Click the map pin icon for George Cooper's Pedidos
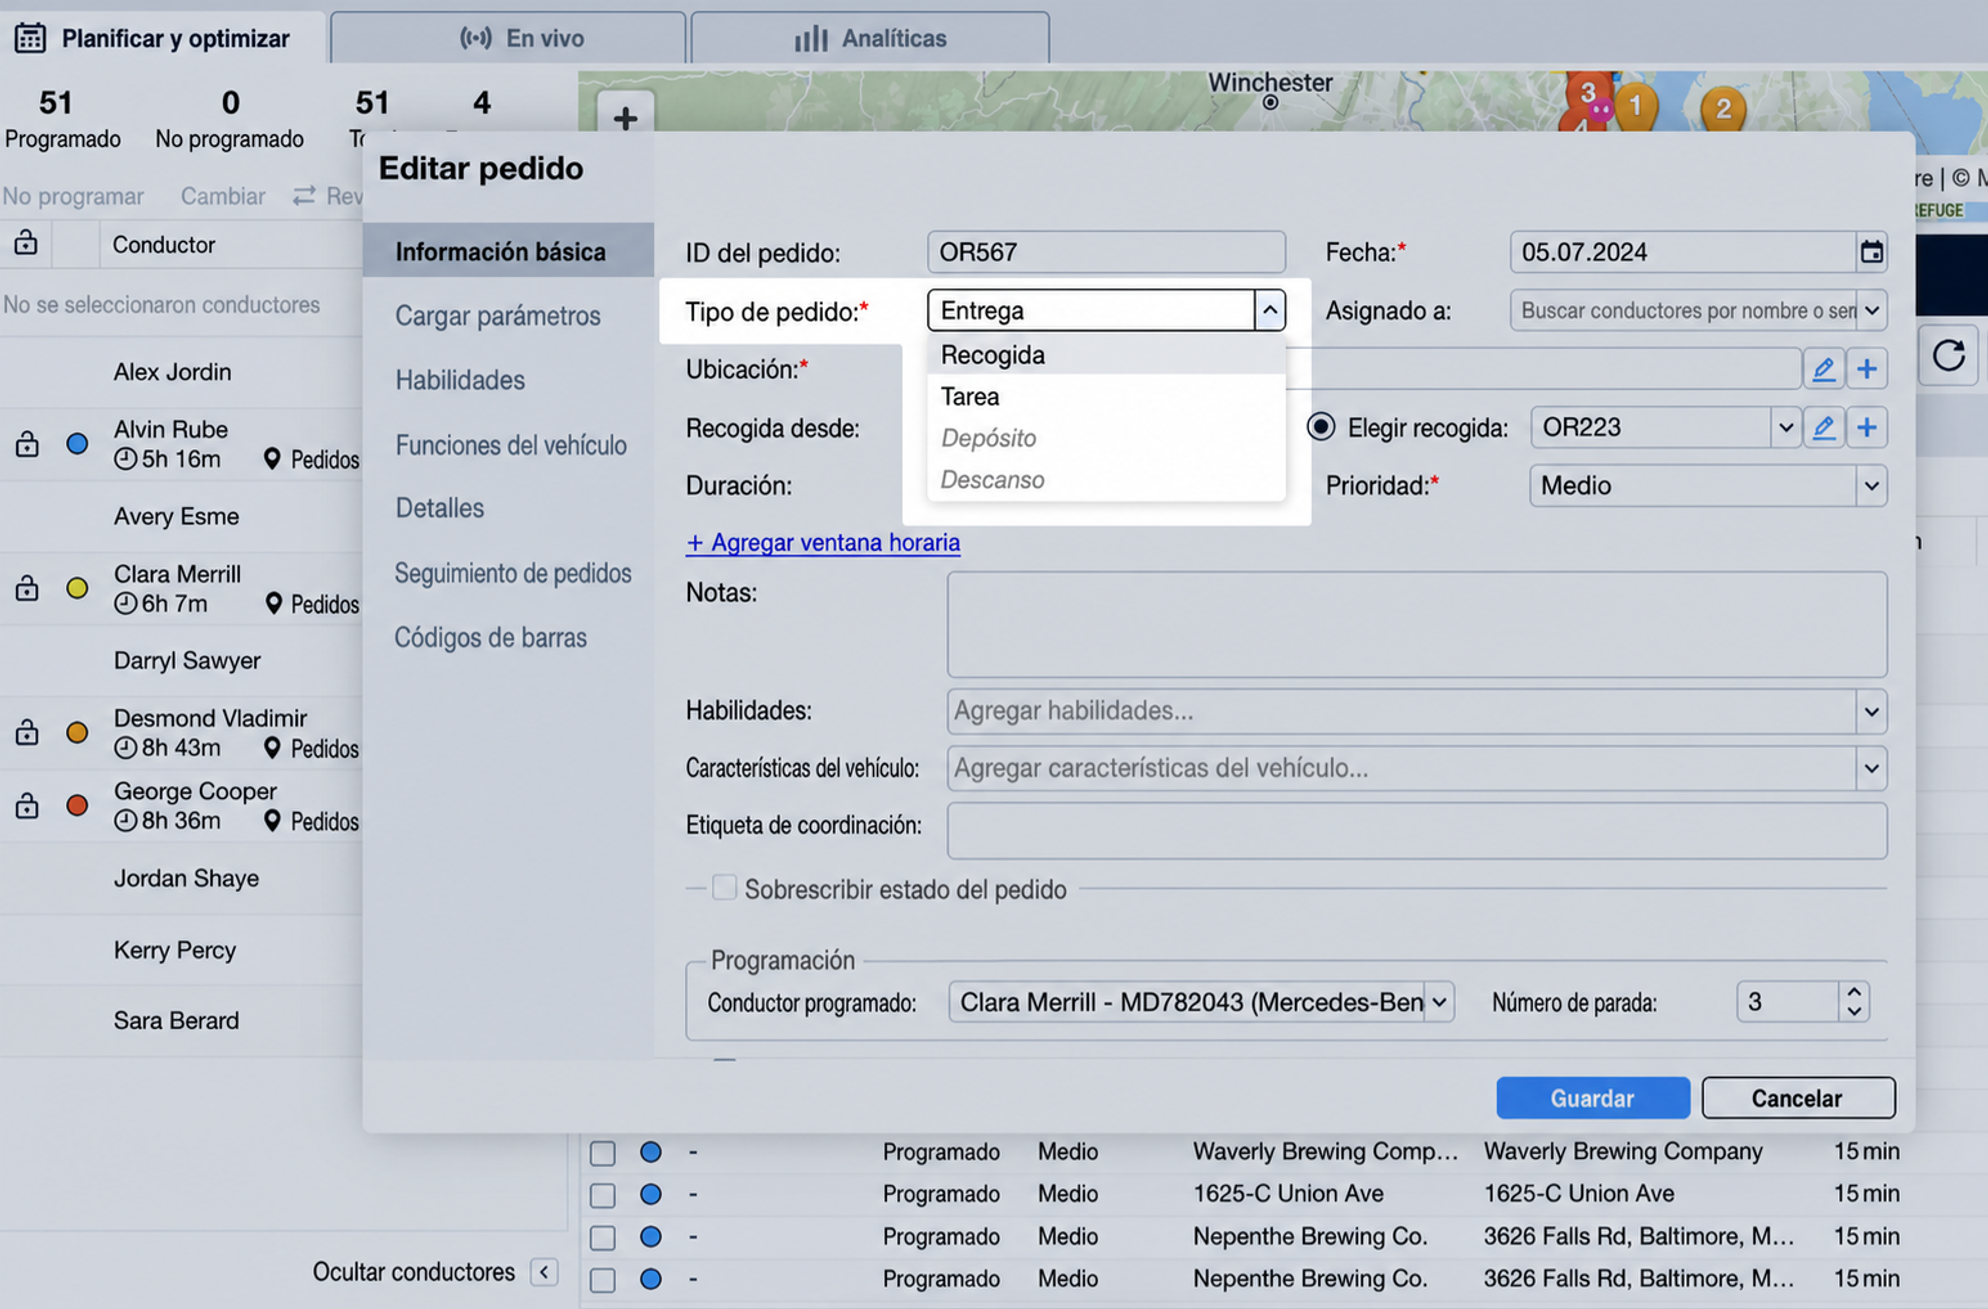This screenshot has height=1309, width=1988. pyautogui.click(x=272, y=821)
